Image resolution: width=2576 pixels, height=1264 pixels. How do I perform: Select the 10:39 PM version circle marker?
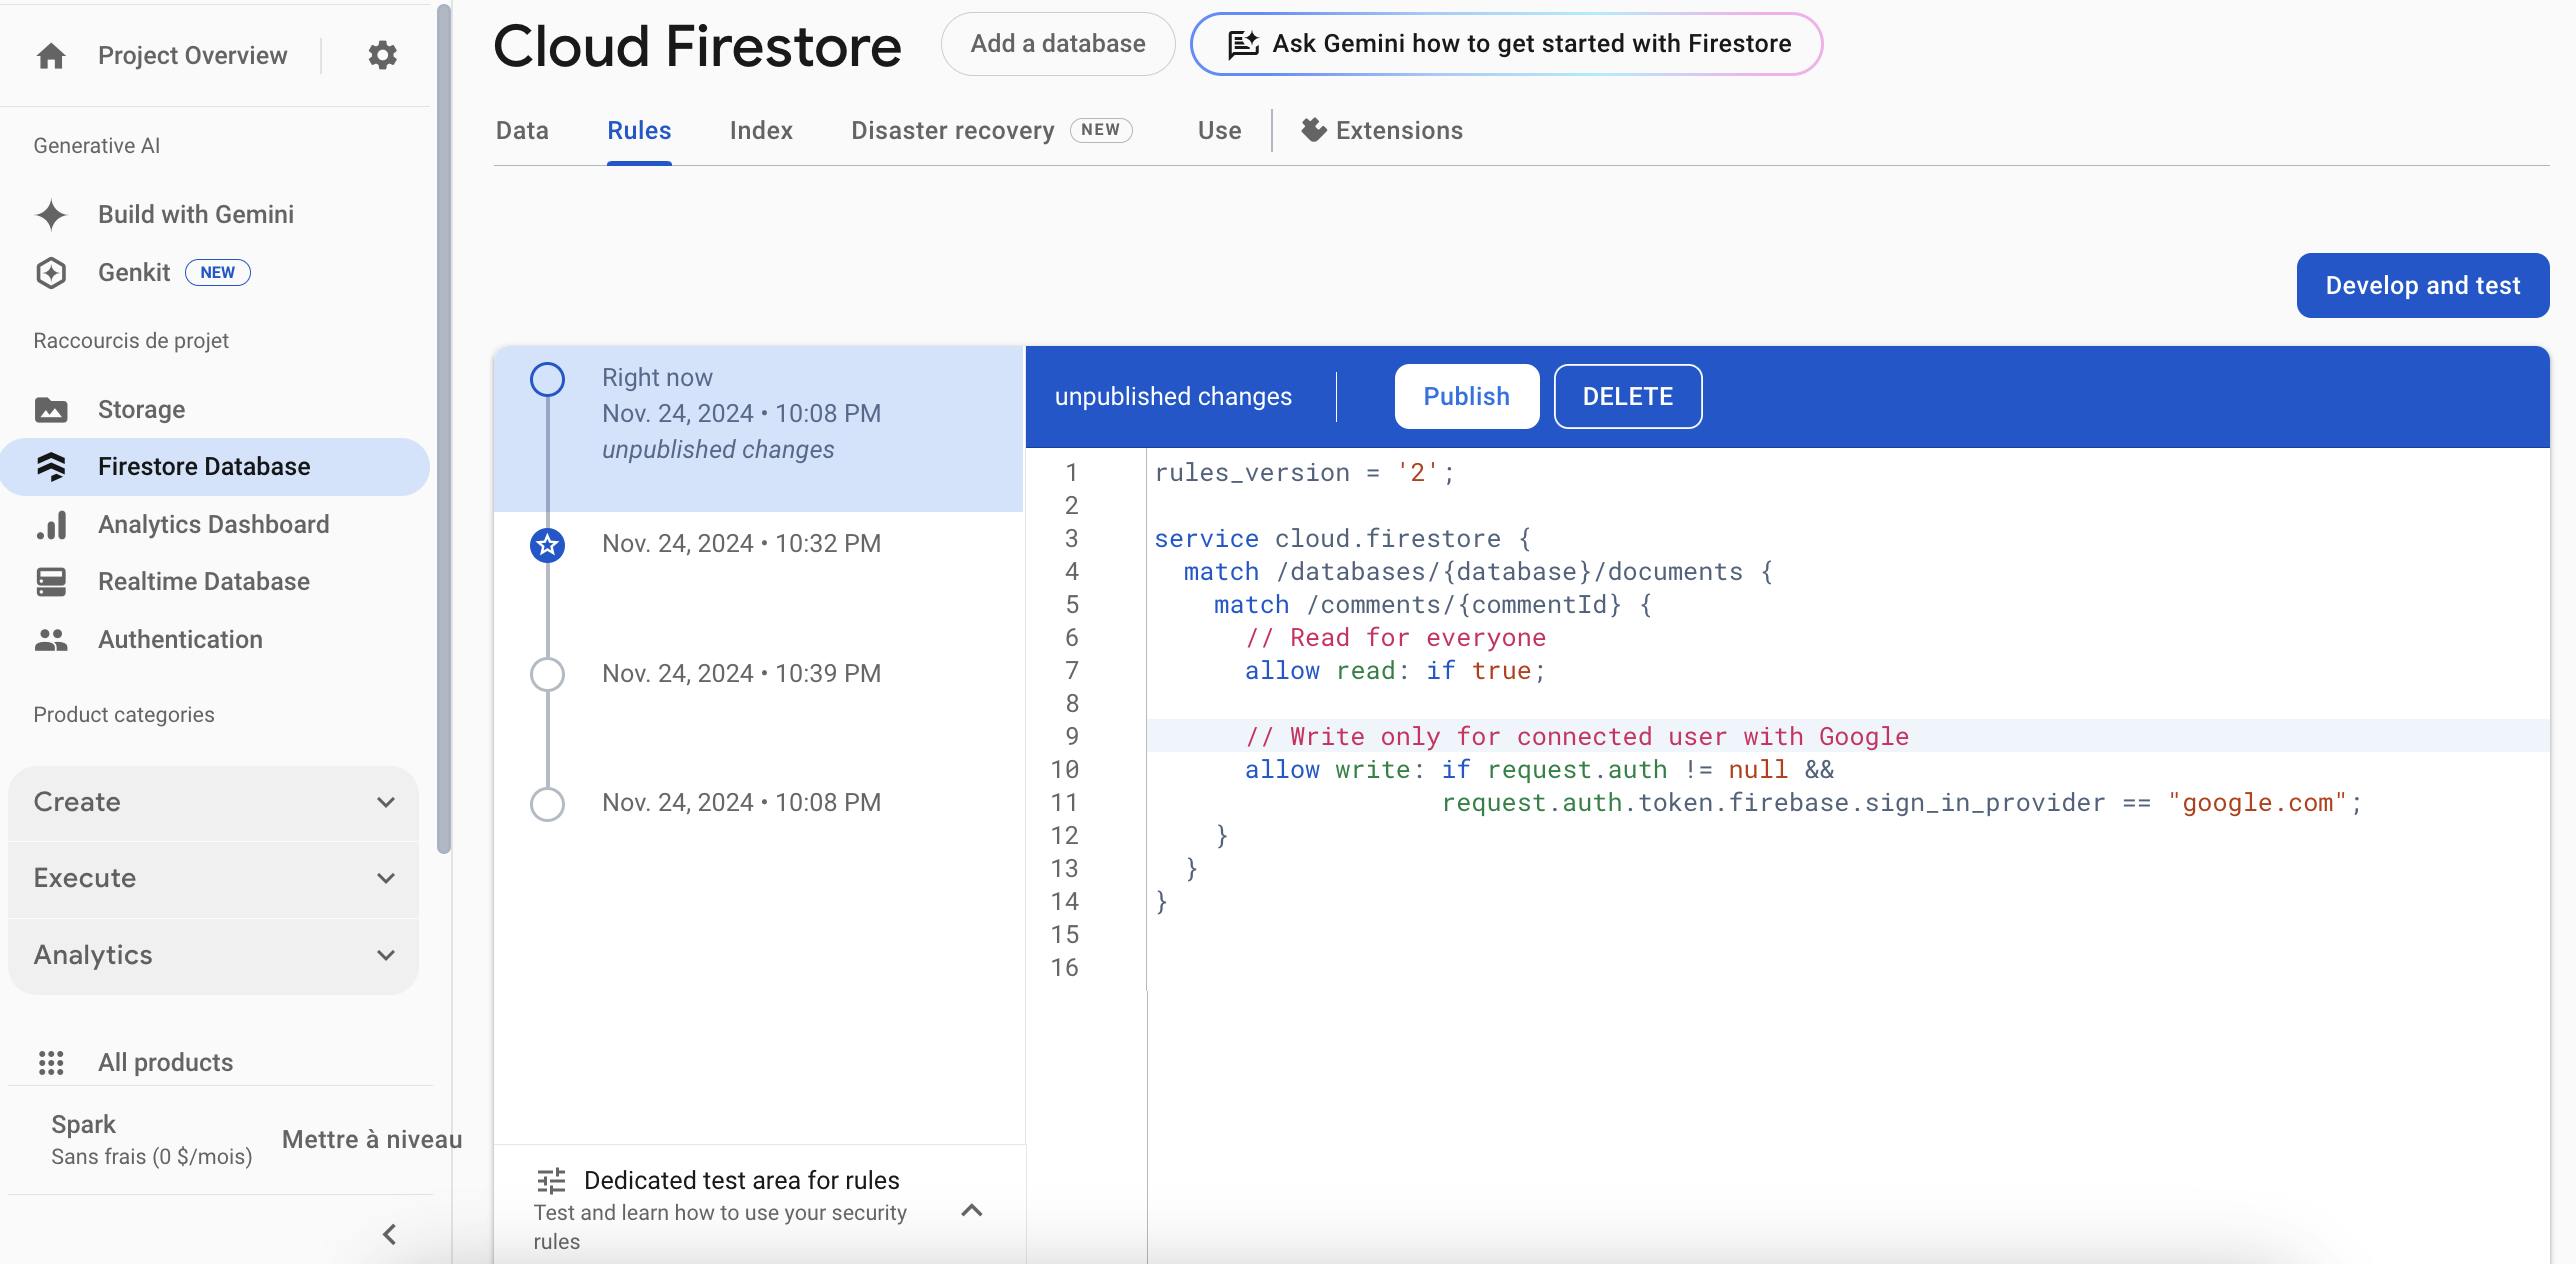click(x=547, y=675)
